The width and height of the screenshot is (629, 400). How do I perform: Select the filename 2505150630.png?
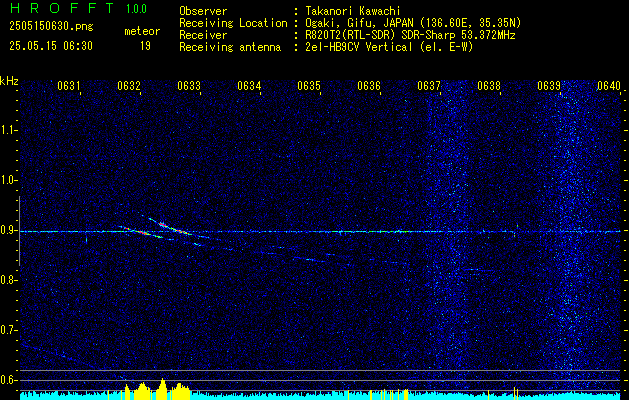51,27
